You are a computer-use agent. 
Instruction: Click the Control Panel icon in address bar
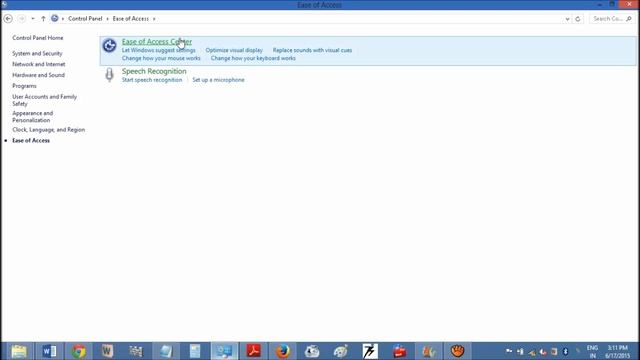click(x=55, y=18)
